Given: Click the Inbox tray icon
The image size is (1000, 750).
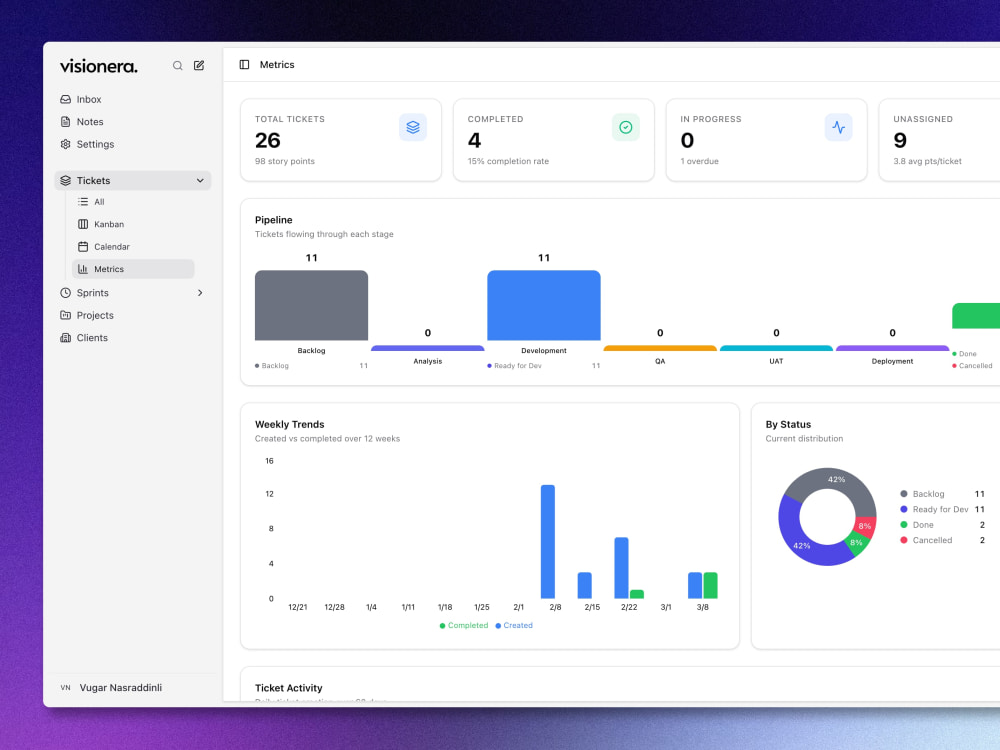Looking at the screenshot, I should (66, 99).
